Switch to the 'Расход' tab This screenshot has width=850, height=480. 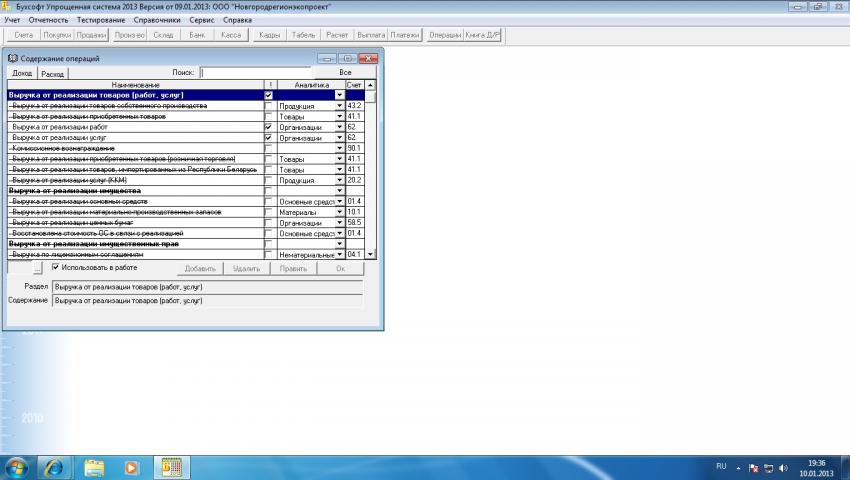tap(53, 74)
